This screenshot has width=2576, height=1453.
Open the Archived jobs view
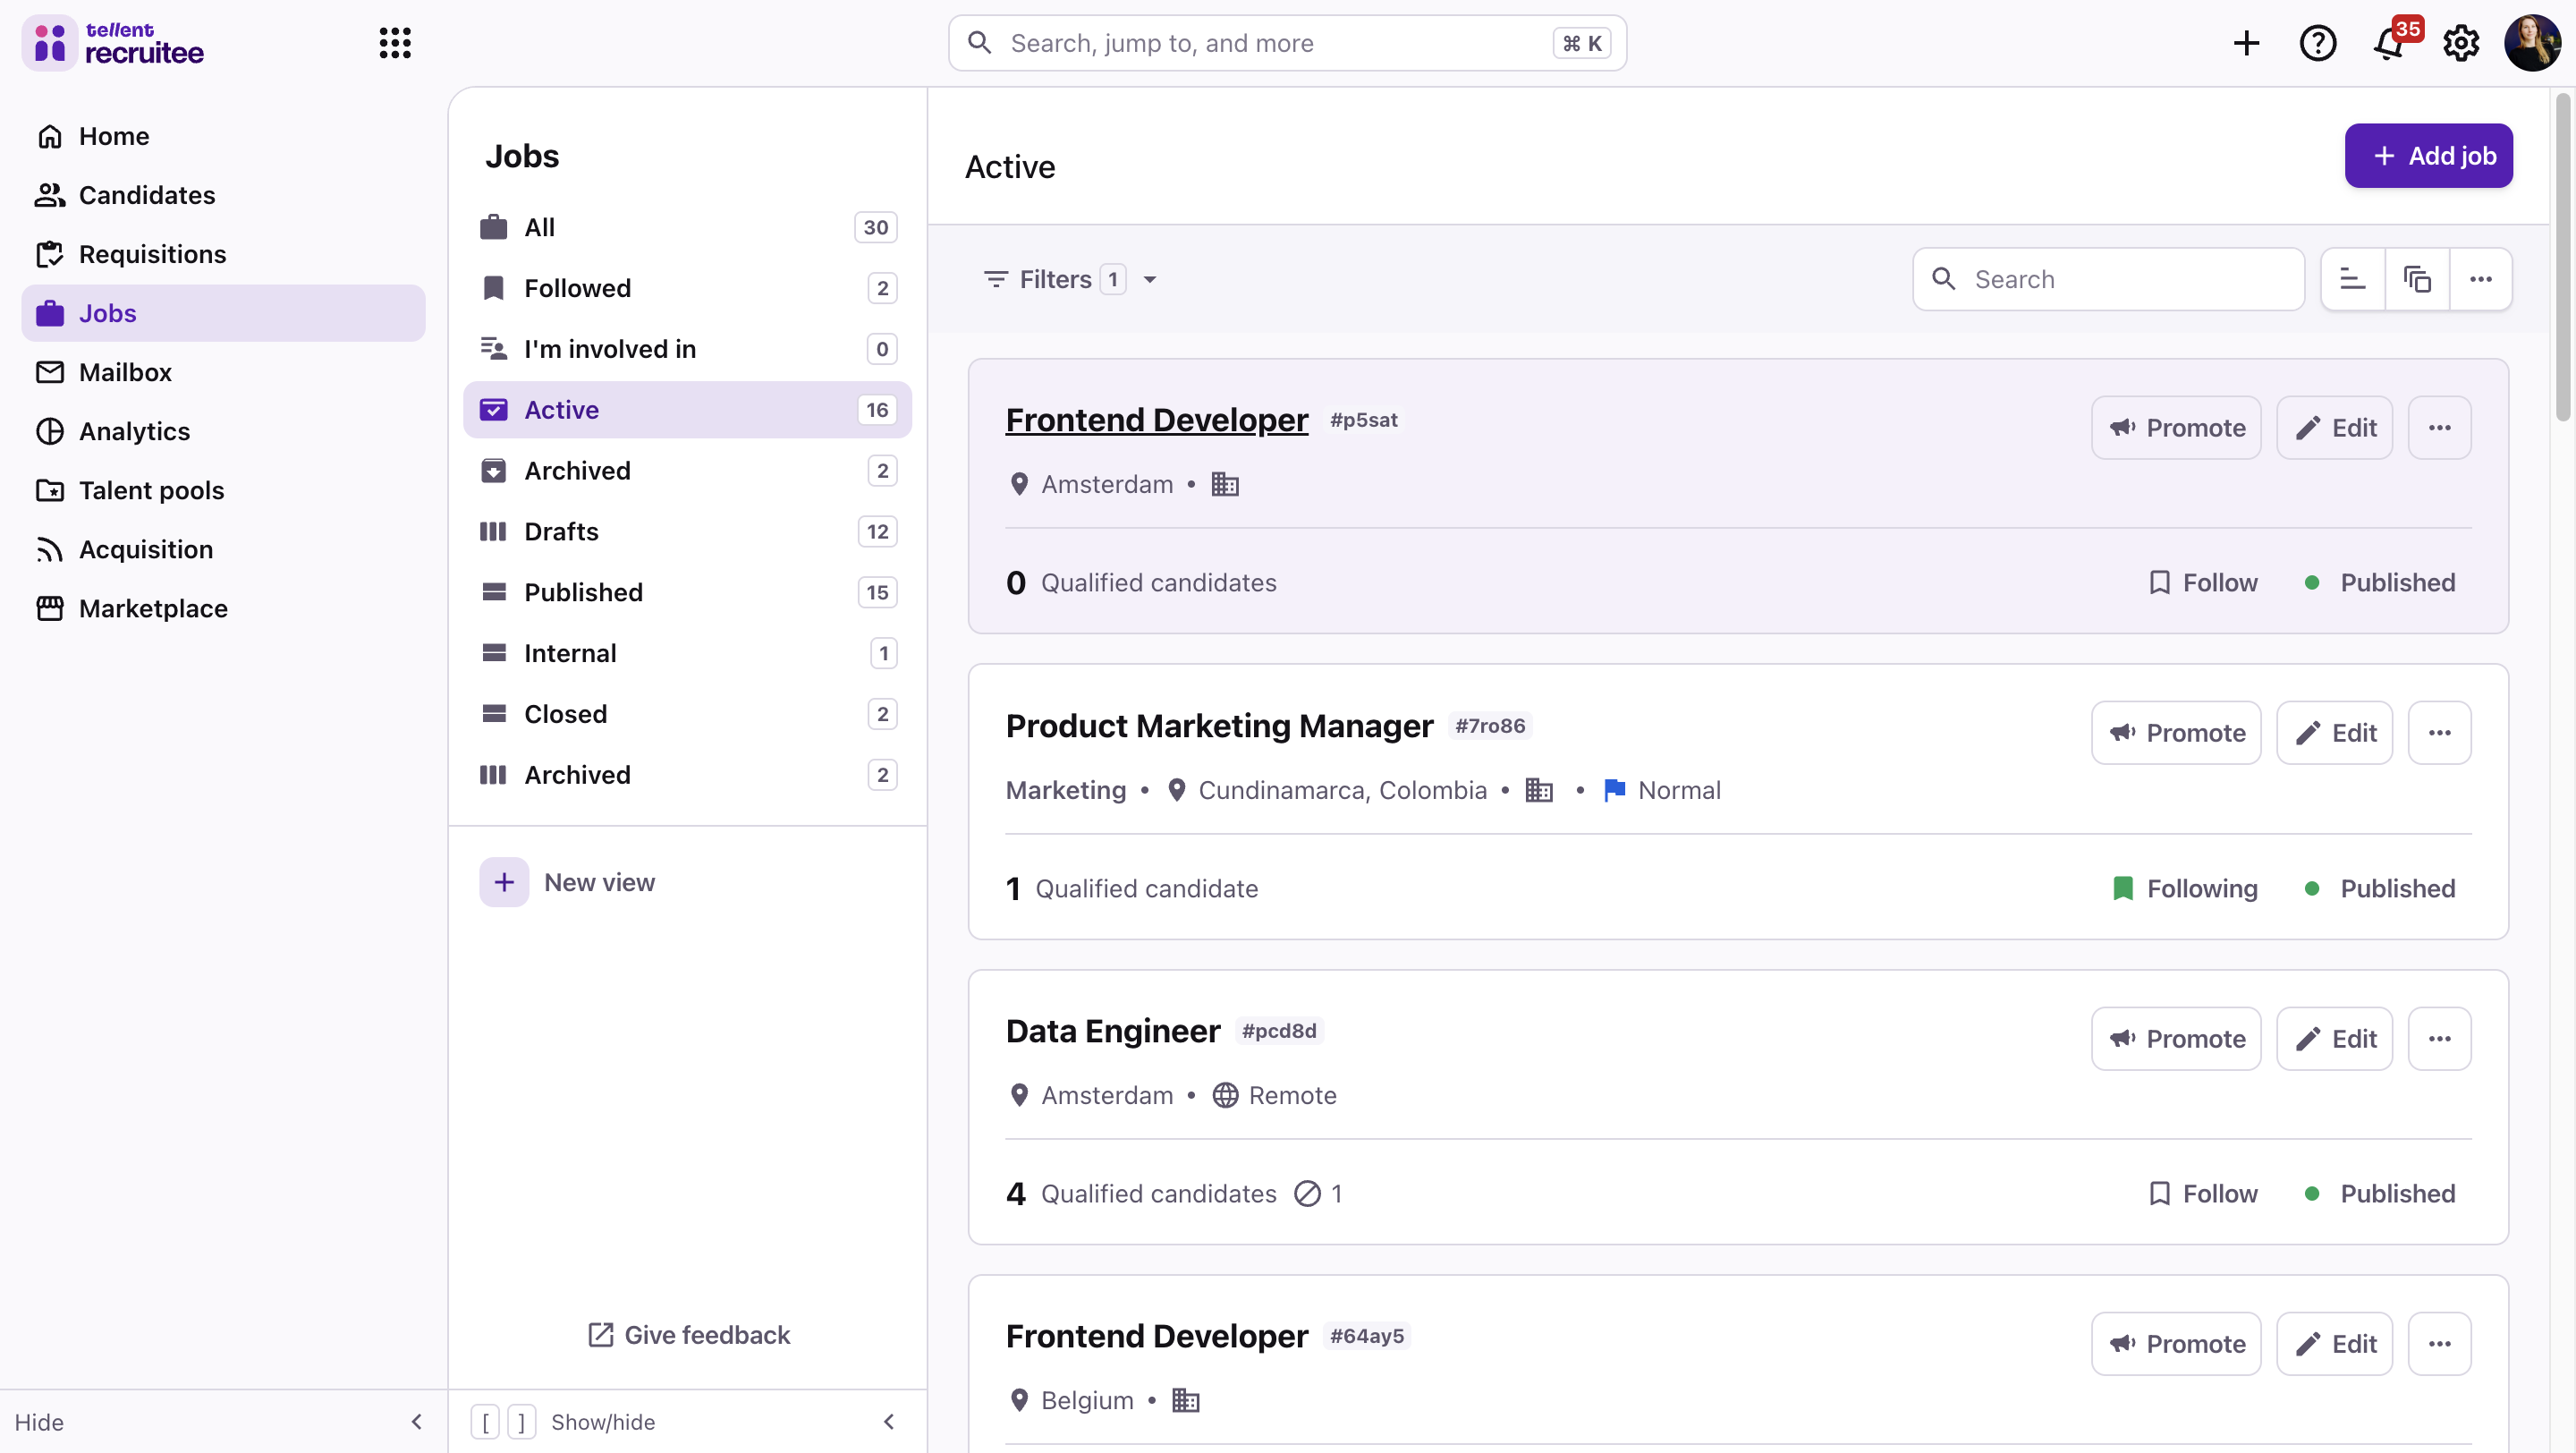tap(577, 470)
